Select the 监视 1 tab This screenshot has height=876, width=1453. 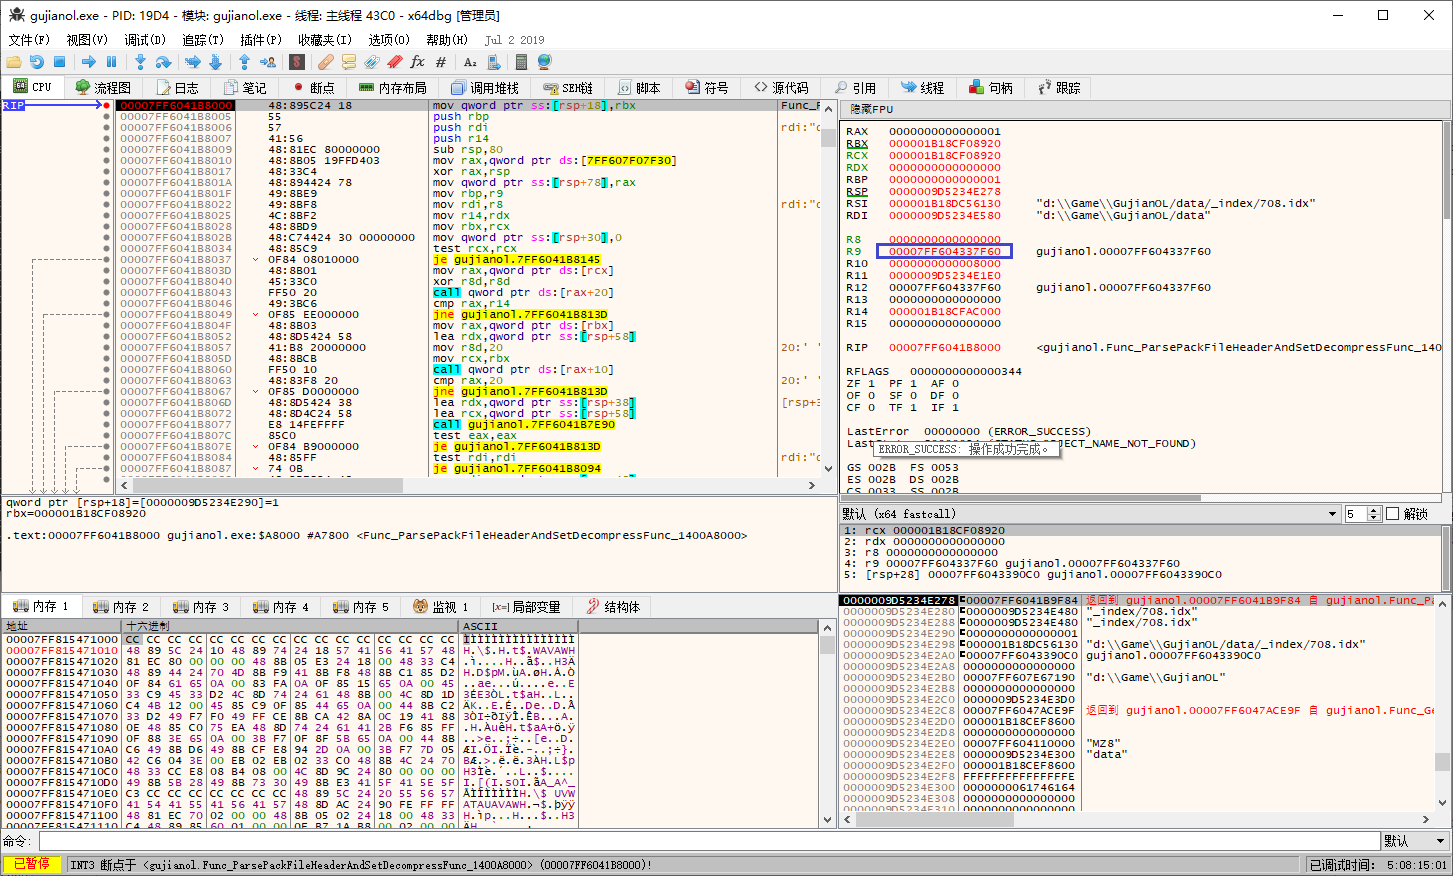click(x=441, y=607)
